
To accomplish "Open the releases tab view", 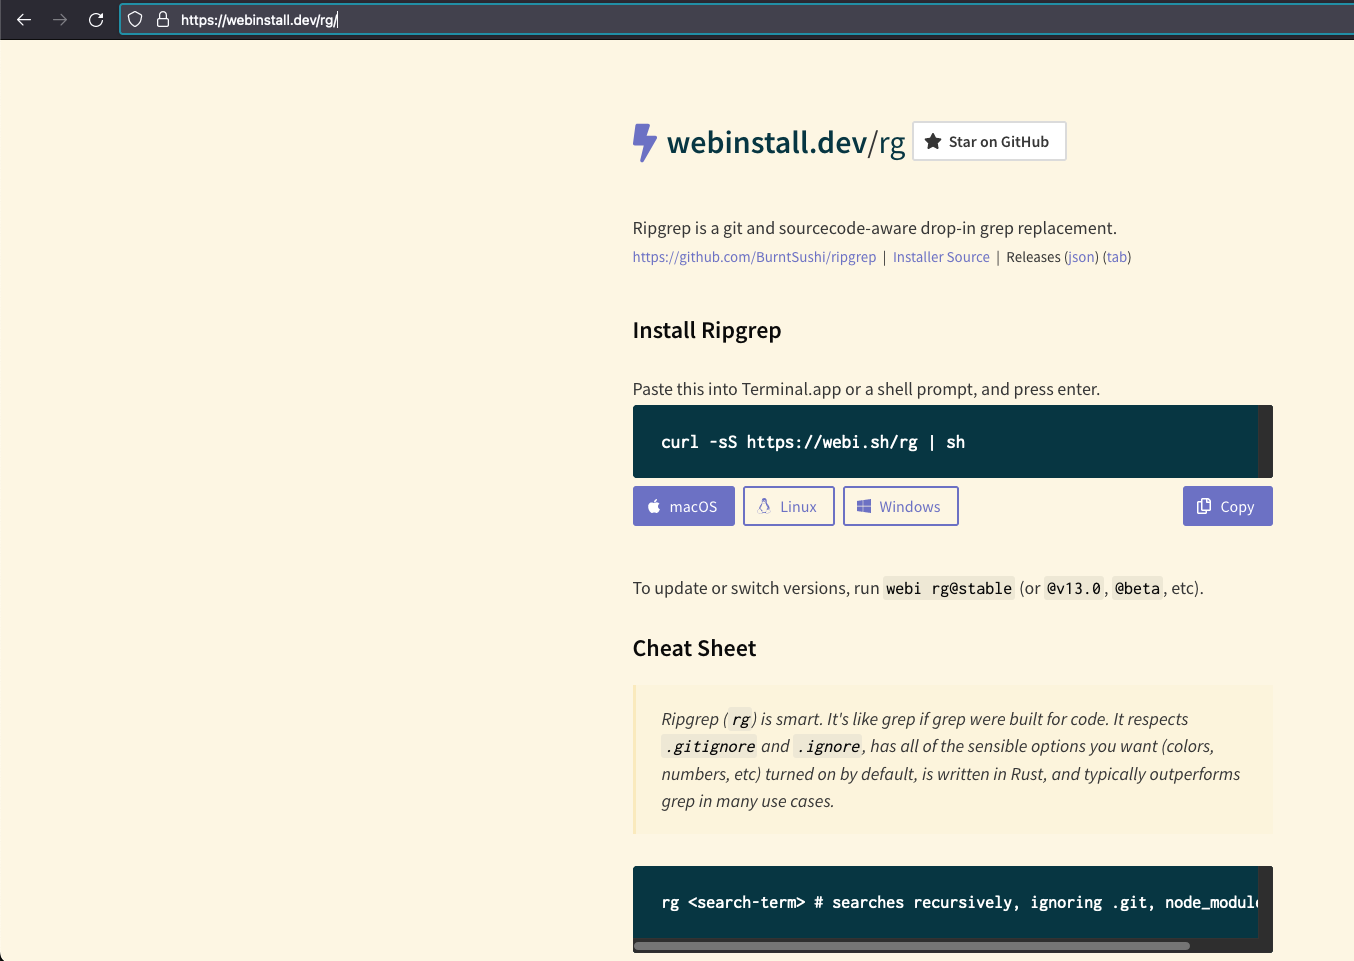I will 1117,257.
